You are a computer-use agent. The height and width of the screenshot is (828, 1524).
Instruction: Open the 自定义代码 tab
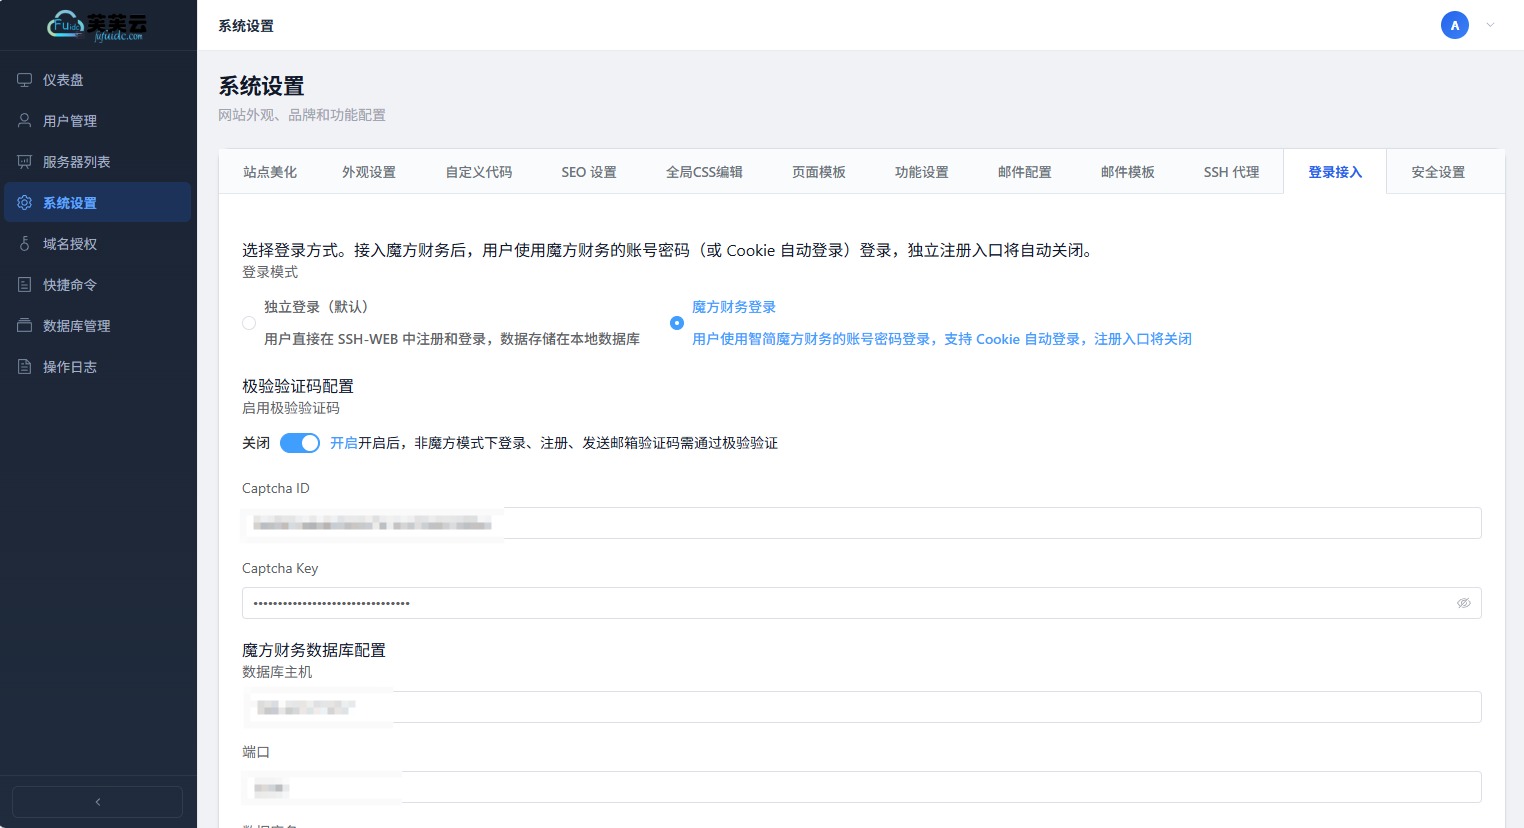(479, 172)
